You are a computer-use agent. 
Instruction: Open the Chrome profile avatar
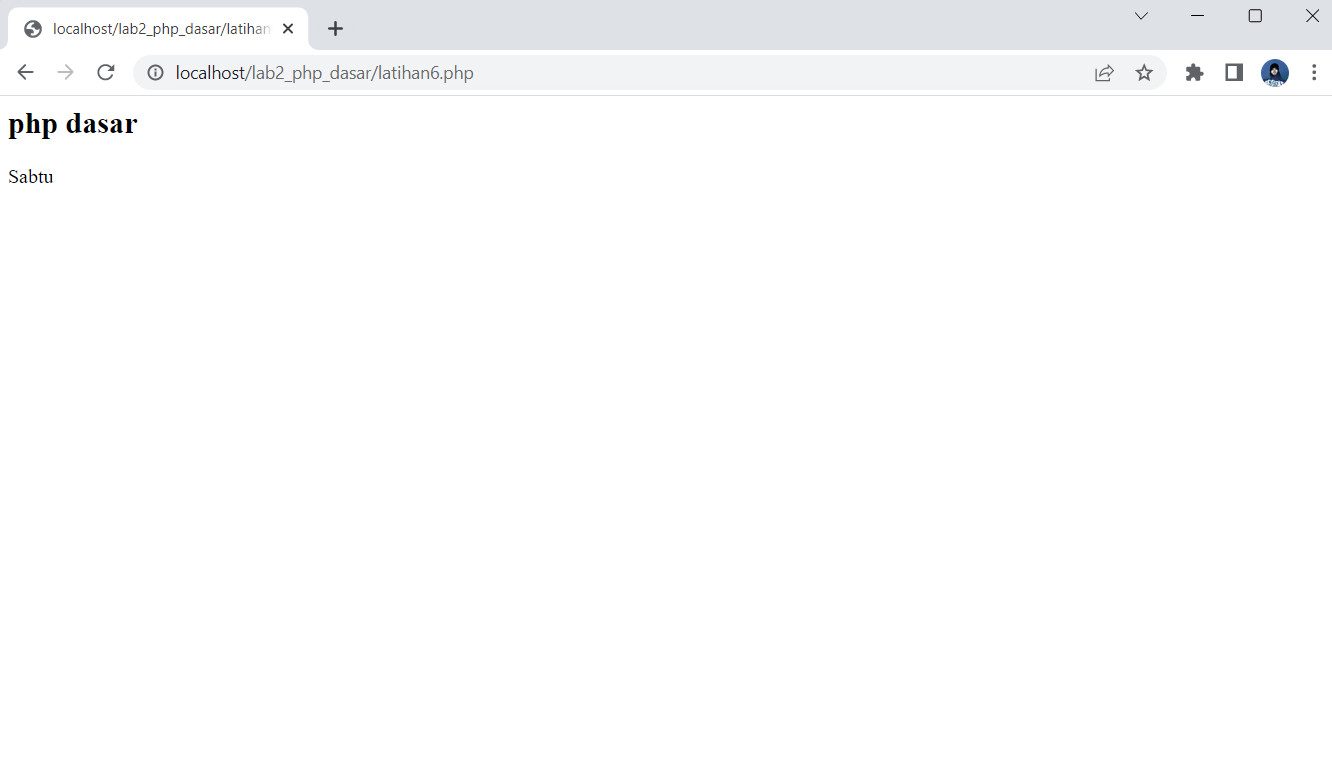(x=1274, y=73)
